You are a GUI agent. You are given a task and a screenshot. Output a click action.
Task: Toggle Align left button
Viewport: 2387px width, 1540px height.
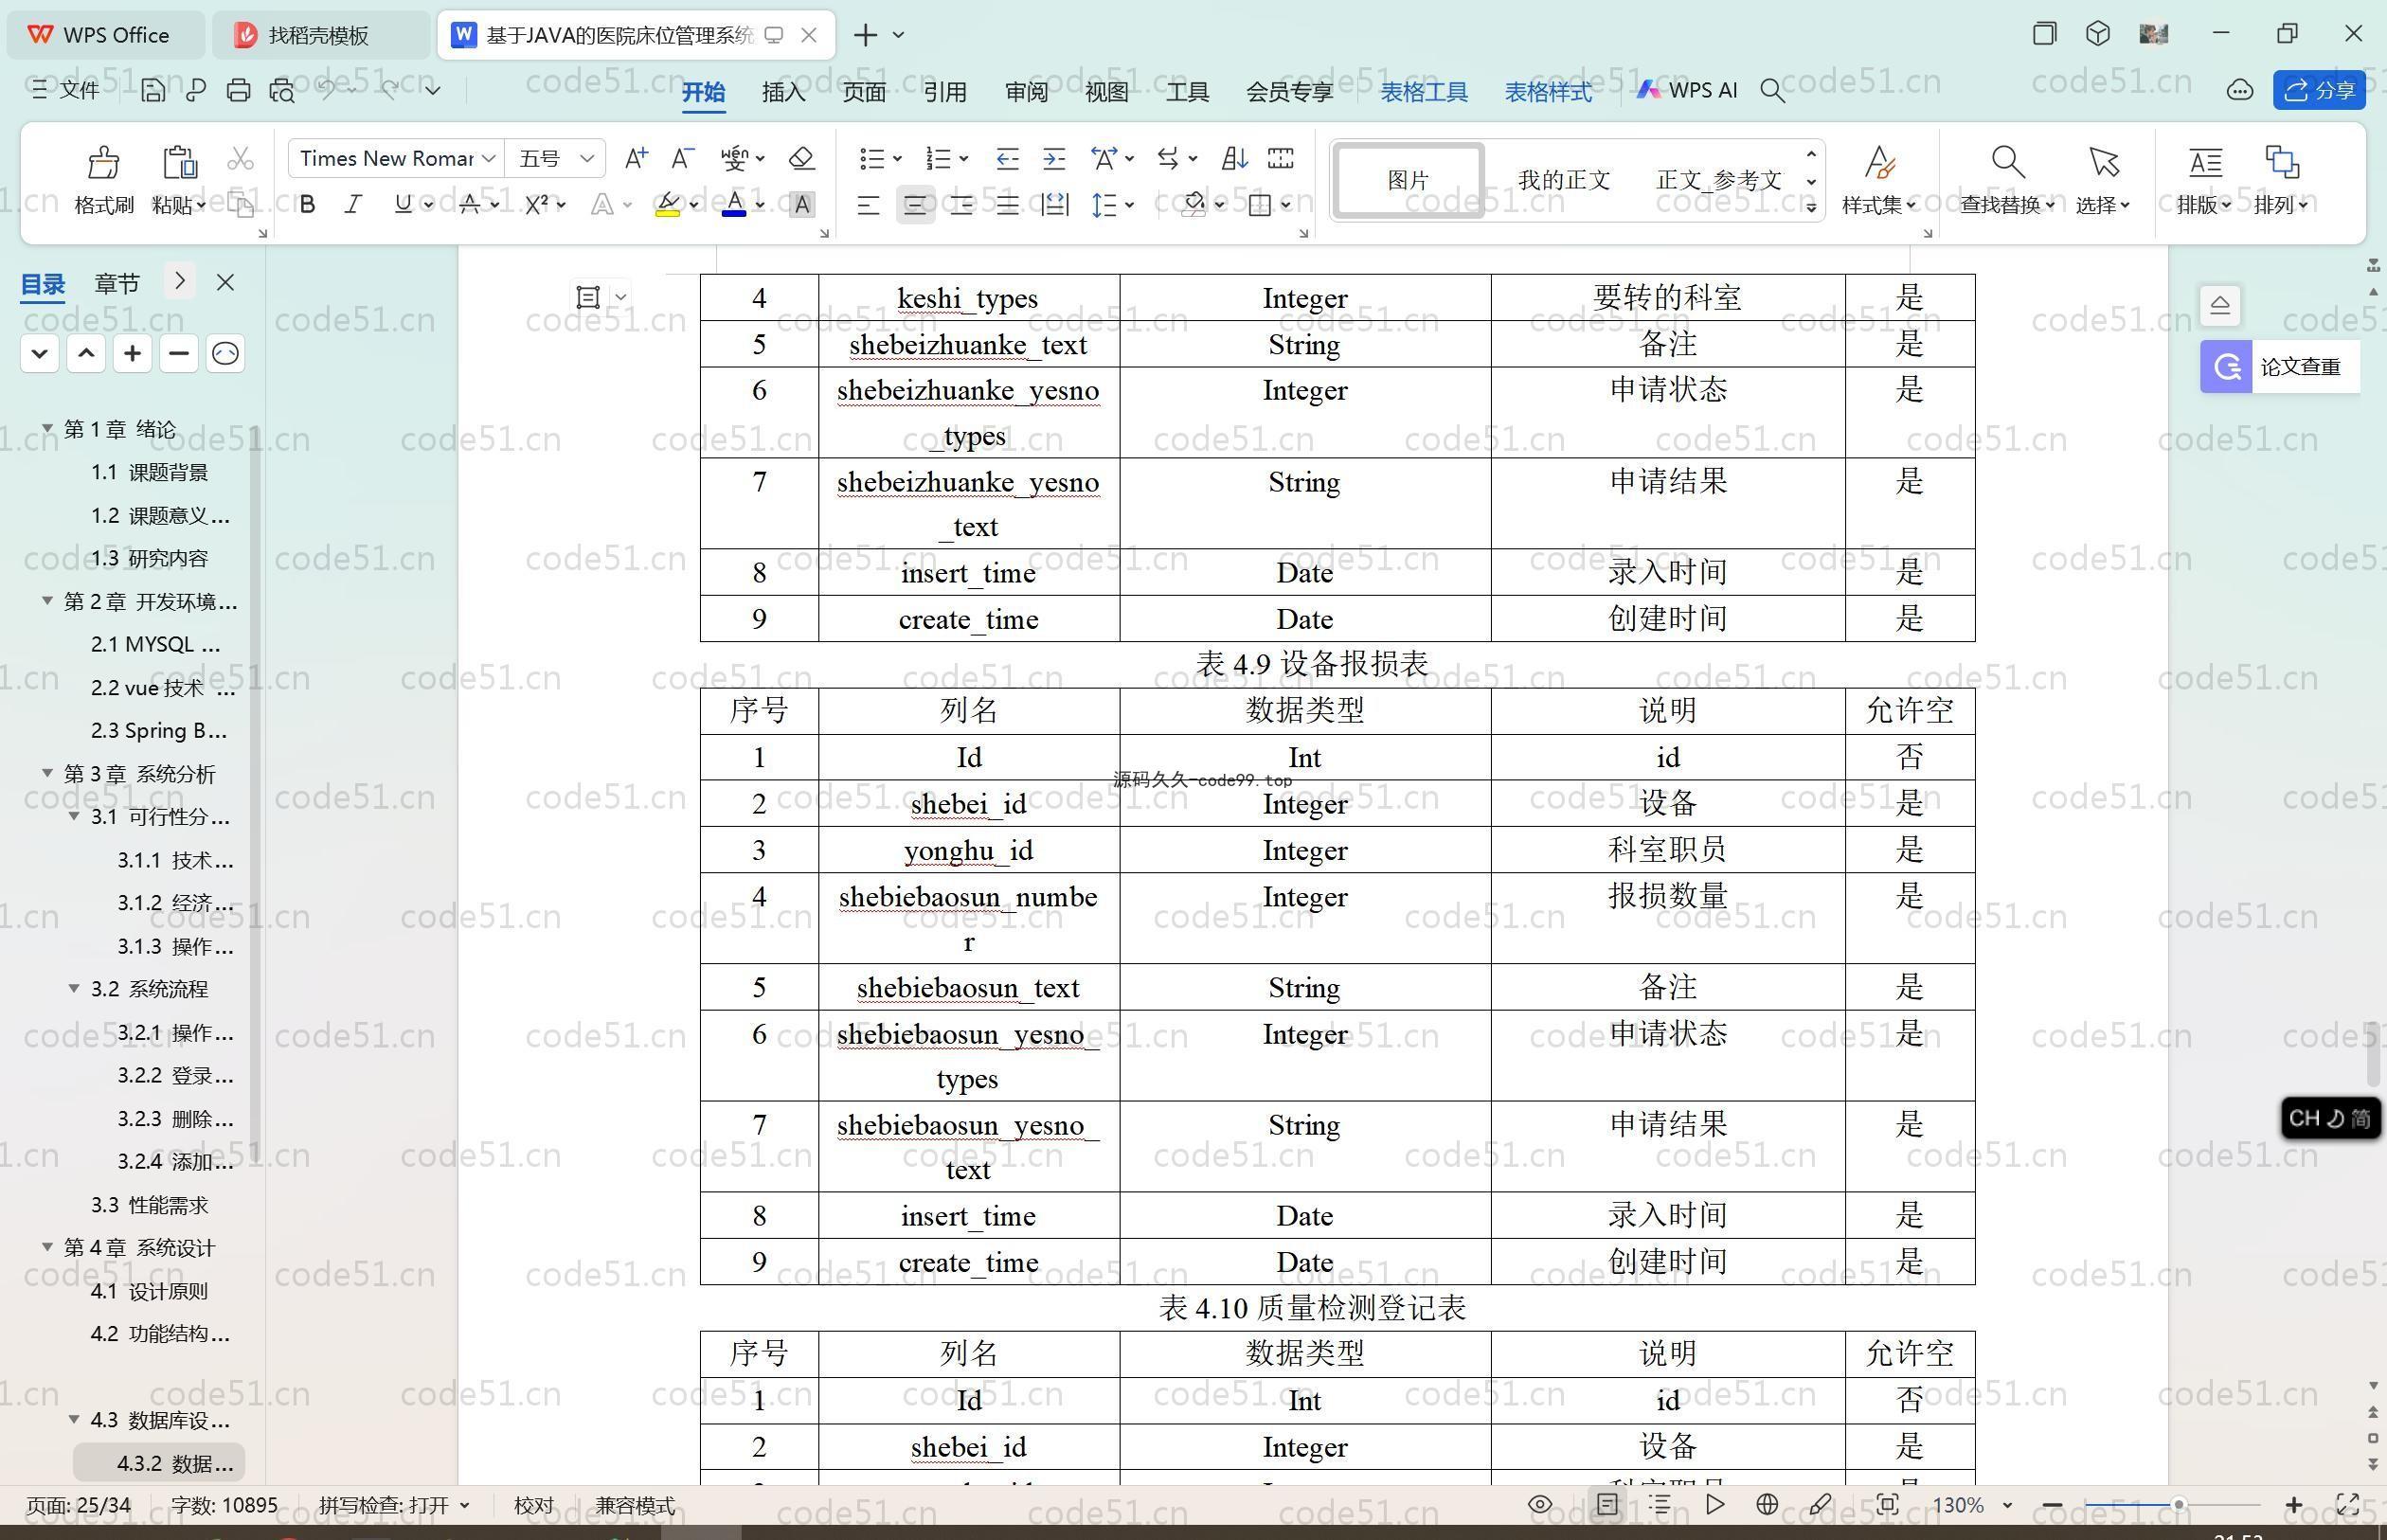point(868,205)
